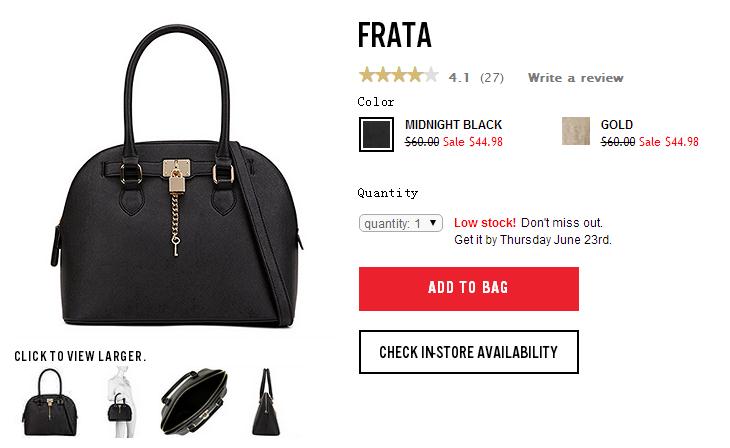This screenshot has height=448, width=730.
Task: Open the Write a review link
Action: coord(575,78)
